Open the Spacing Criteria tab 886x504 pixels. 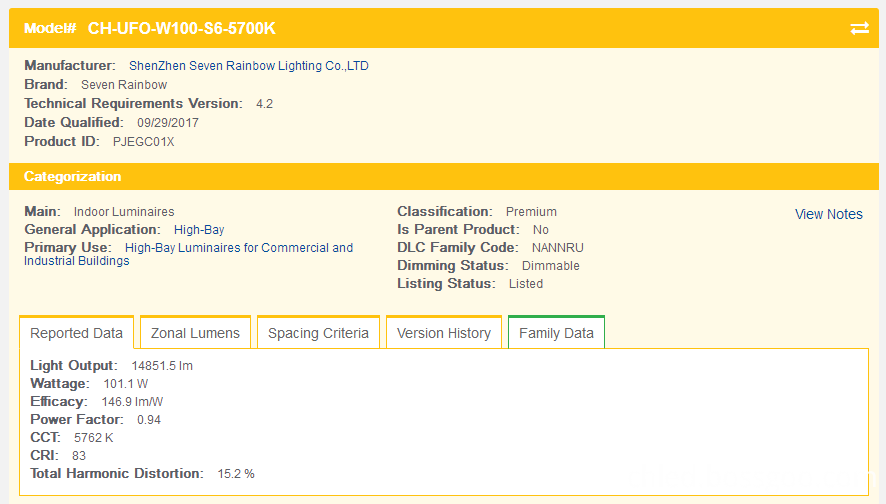coord(318,333)
